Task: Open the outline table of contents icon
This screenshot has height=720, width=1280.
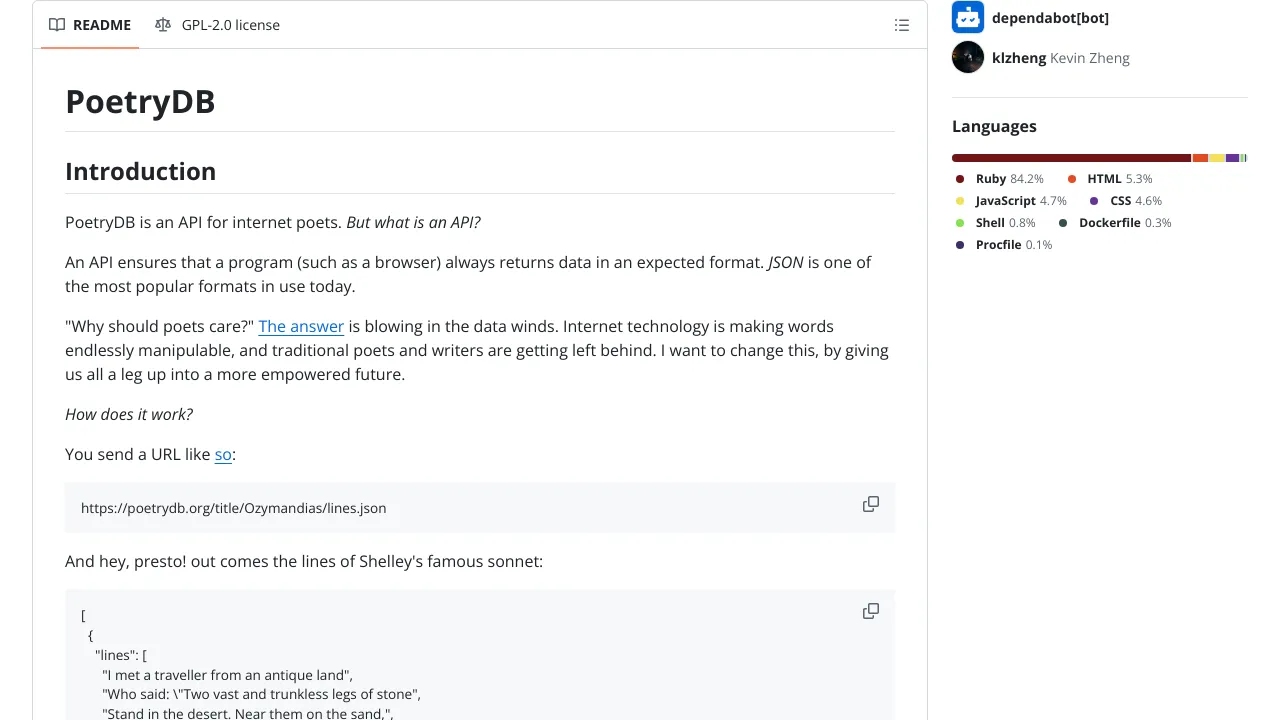Action: 902,25
